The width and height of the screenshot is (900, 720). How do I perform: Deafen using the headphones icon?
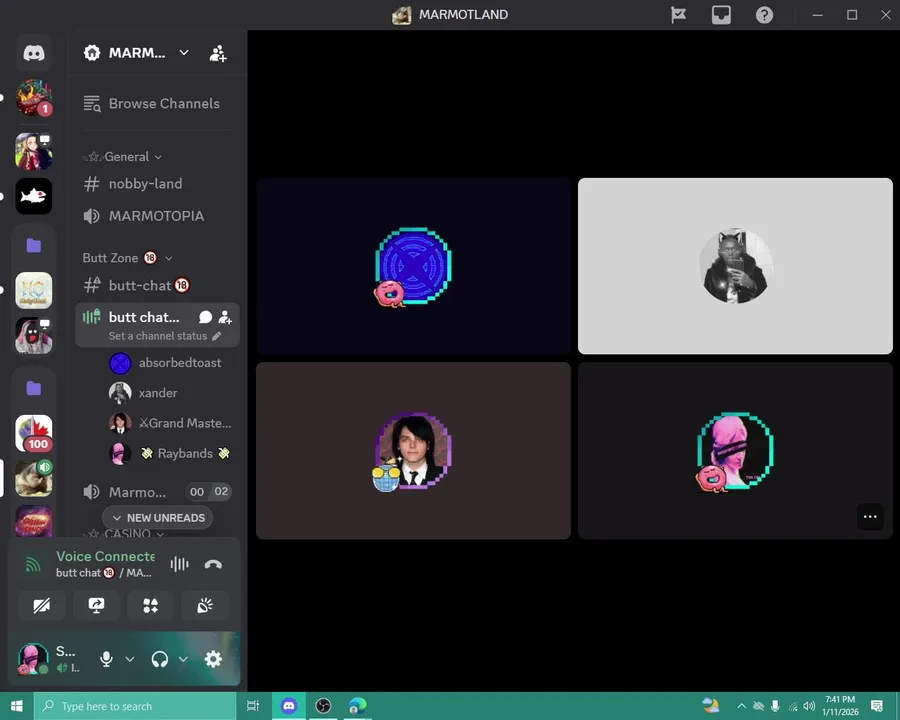coord(160,659)
